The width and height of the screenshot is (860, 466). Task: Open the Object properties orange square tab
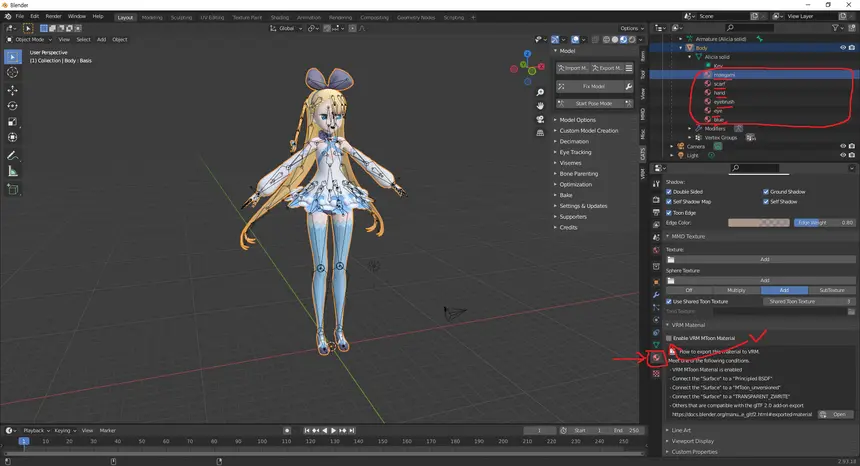point(656,282)
